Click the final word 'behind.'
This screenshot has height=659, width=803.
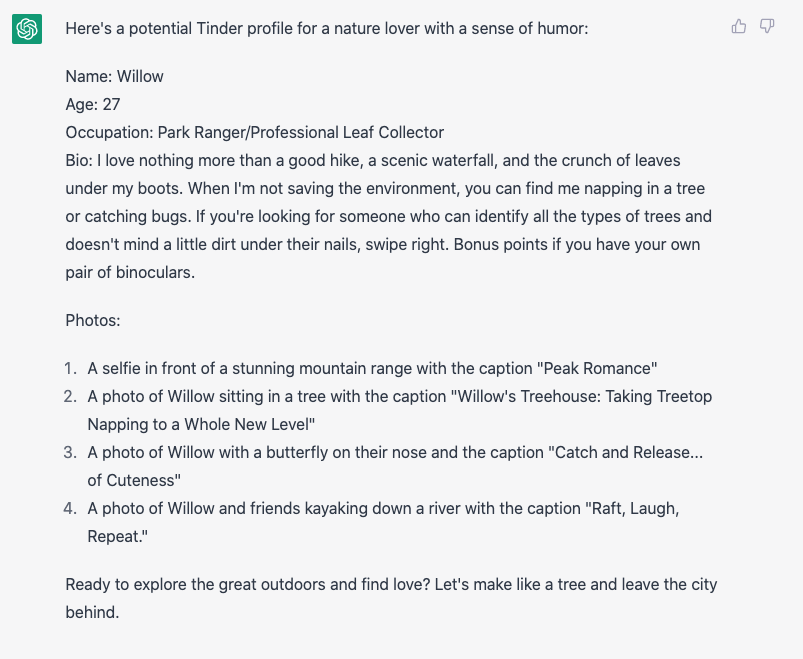point(92,612)
